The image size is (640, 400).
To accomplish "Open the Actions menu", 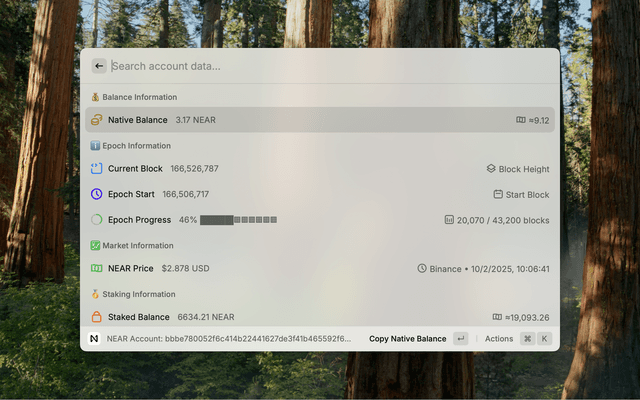I will (x=499, y=339).
